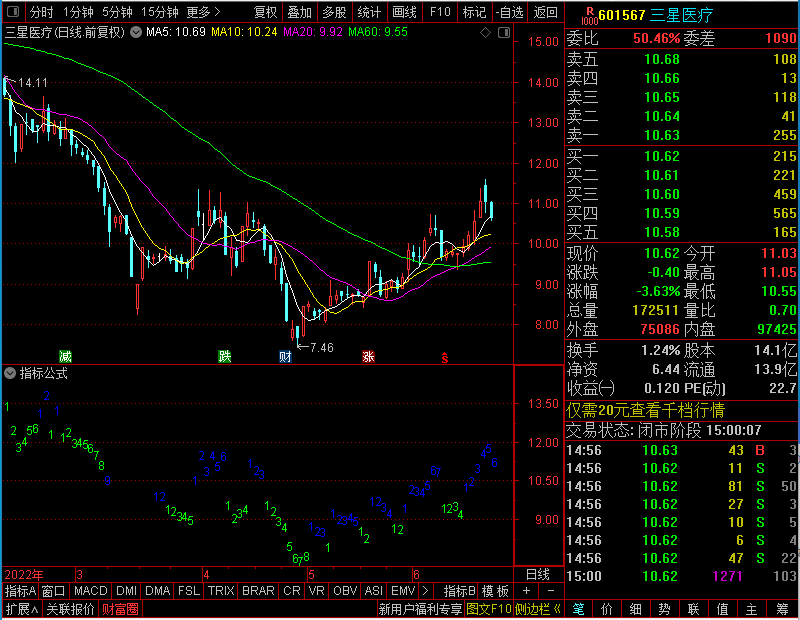This screenshot has height=620, width=800.
Task: Click the green 跌 event marker
Action: pyautogui.click(x=224, y=356)
